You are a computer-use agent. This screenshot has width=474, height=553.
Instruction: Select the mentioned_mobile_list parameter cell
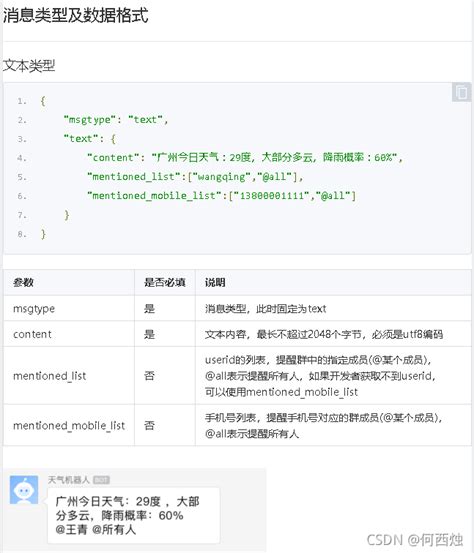pyautogui.click(x=69, y=425)
